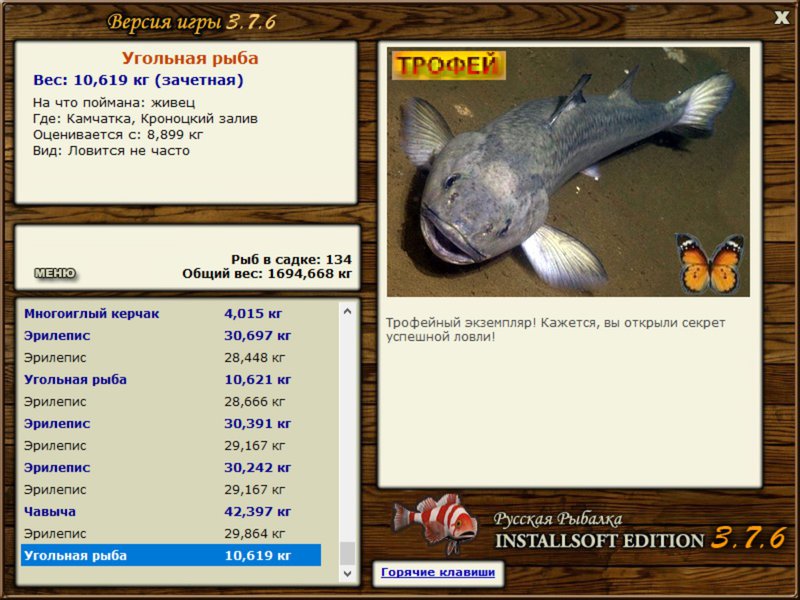Select Многоиглый керчак 4,015 кг in the list
The height and width of the screenshot is (600, 800).
[x=171, y=313]
